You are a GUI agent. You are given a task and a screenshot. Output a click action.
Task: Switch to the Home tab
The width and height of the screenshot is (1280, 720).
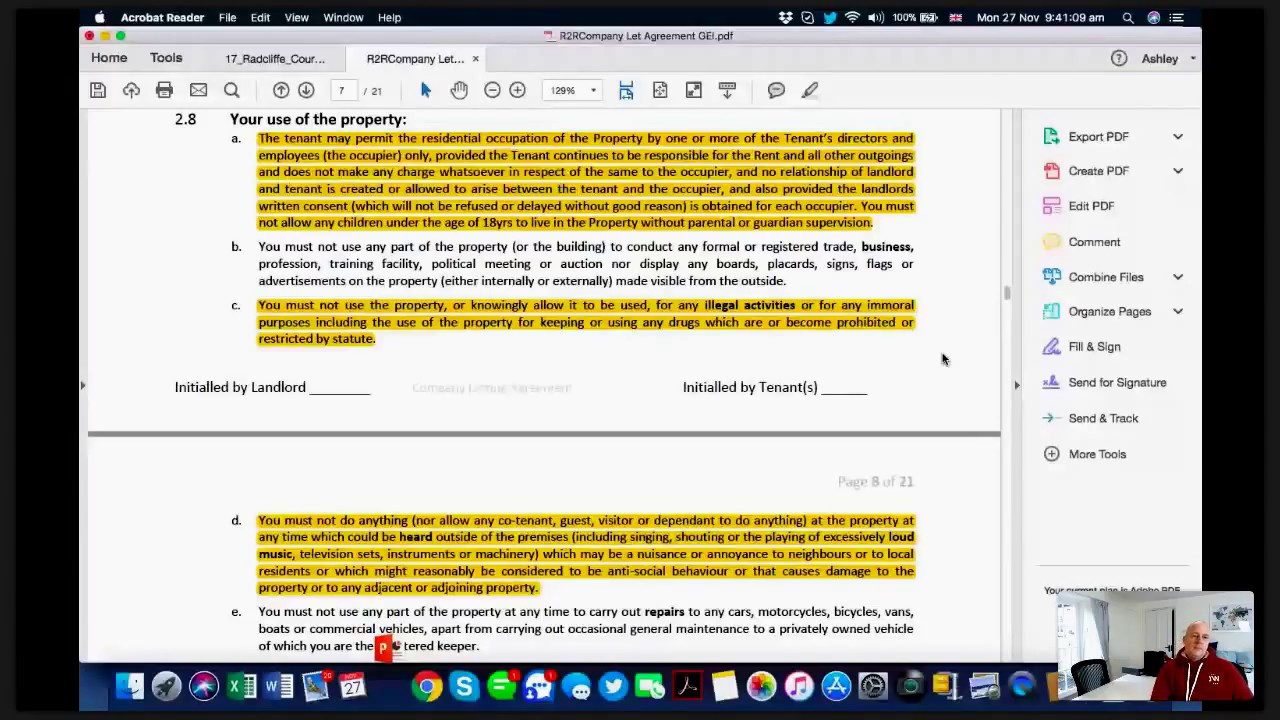click(x=109, y=58)
